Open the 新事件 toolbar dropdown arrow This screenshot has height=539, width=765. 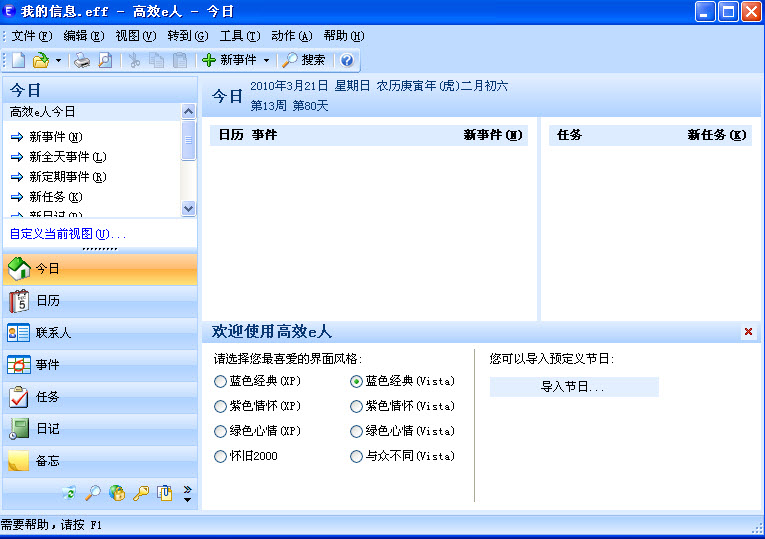pyautogui.click(x=266, y=60)
